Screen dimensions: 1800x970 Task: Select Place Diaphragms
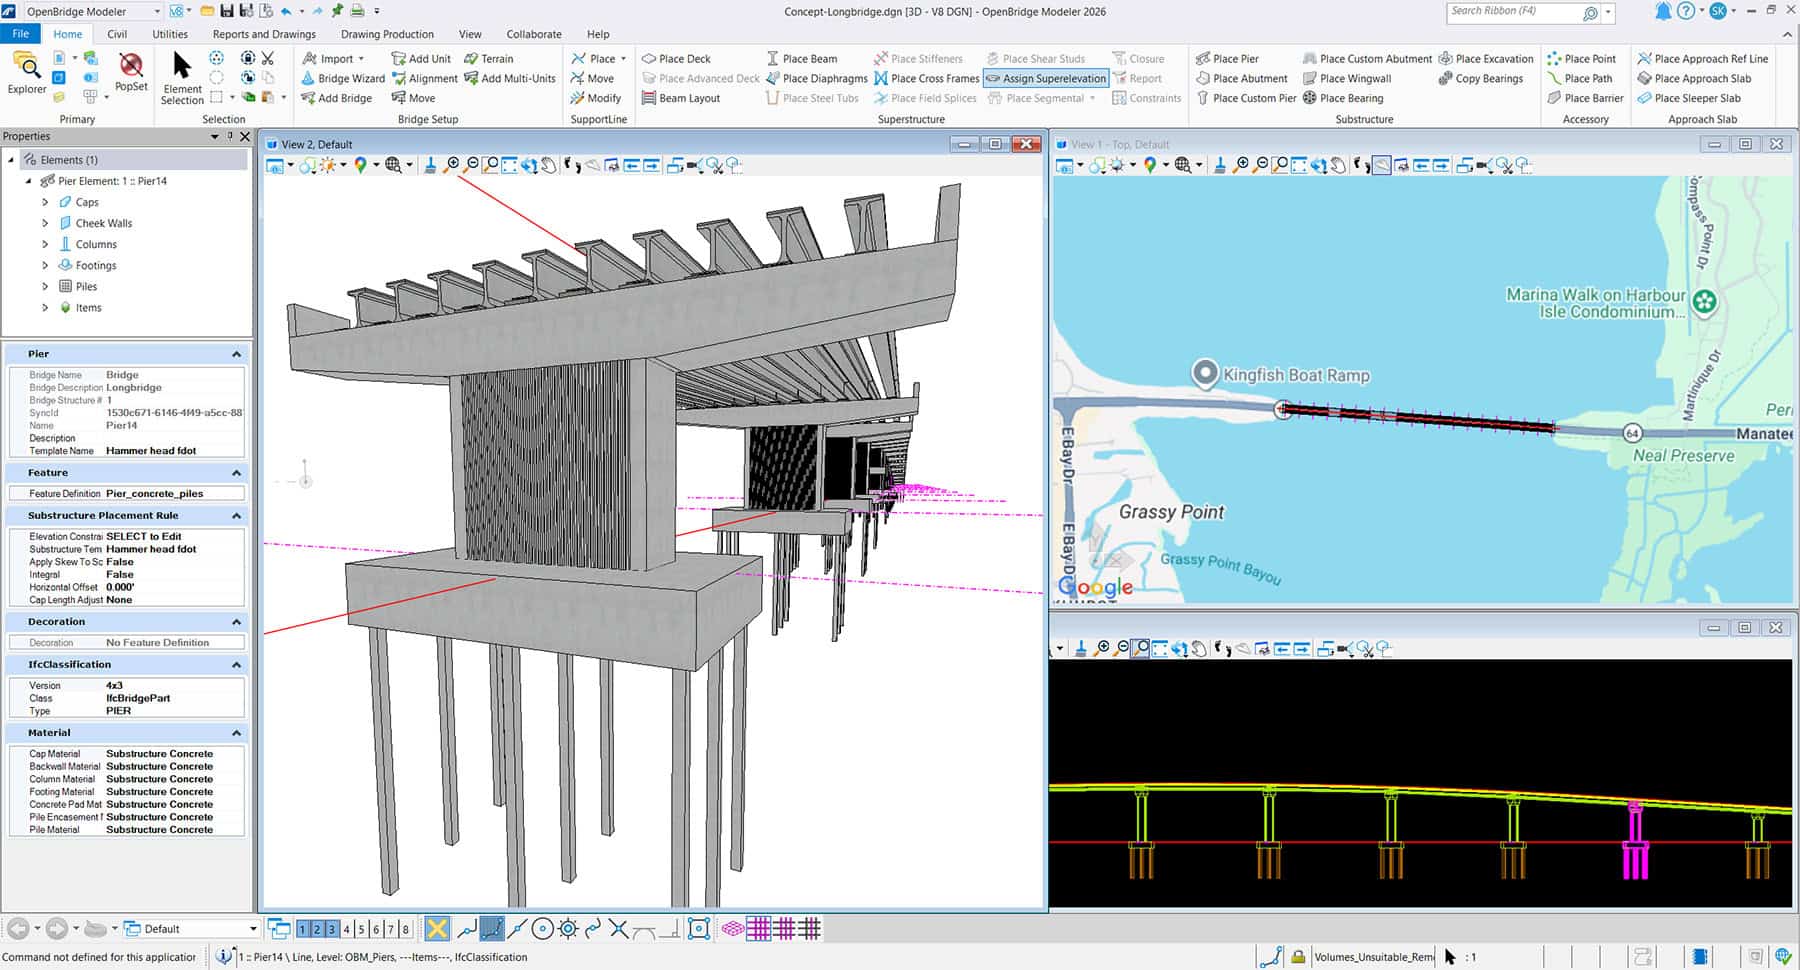816,78
